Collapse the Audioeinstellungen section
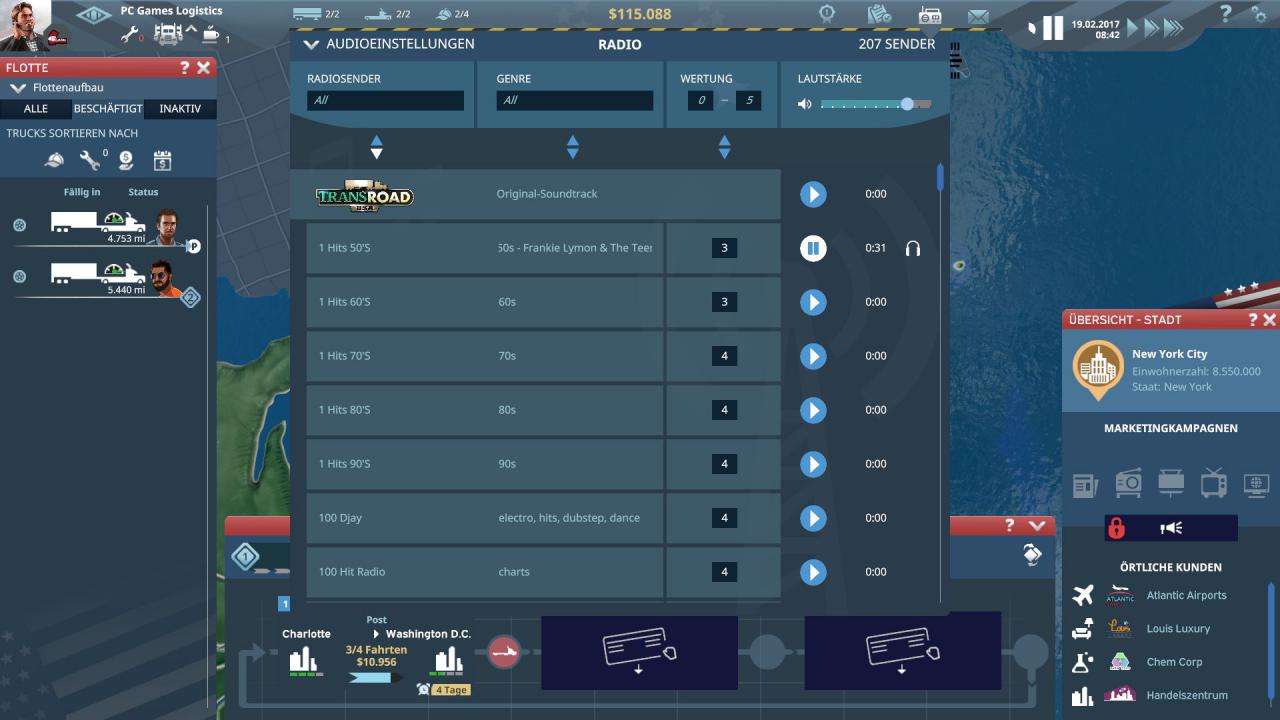 (311, 45)
